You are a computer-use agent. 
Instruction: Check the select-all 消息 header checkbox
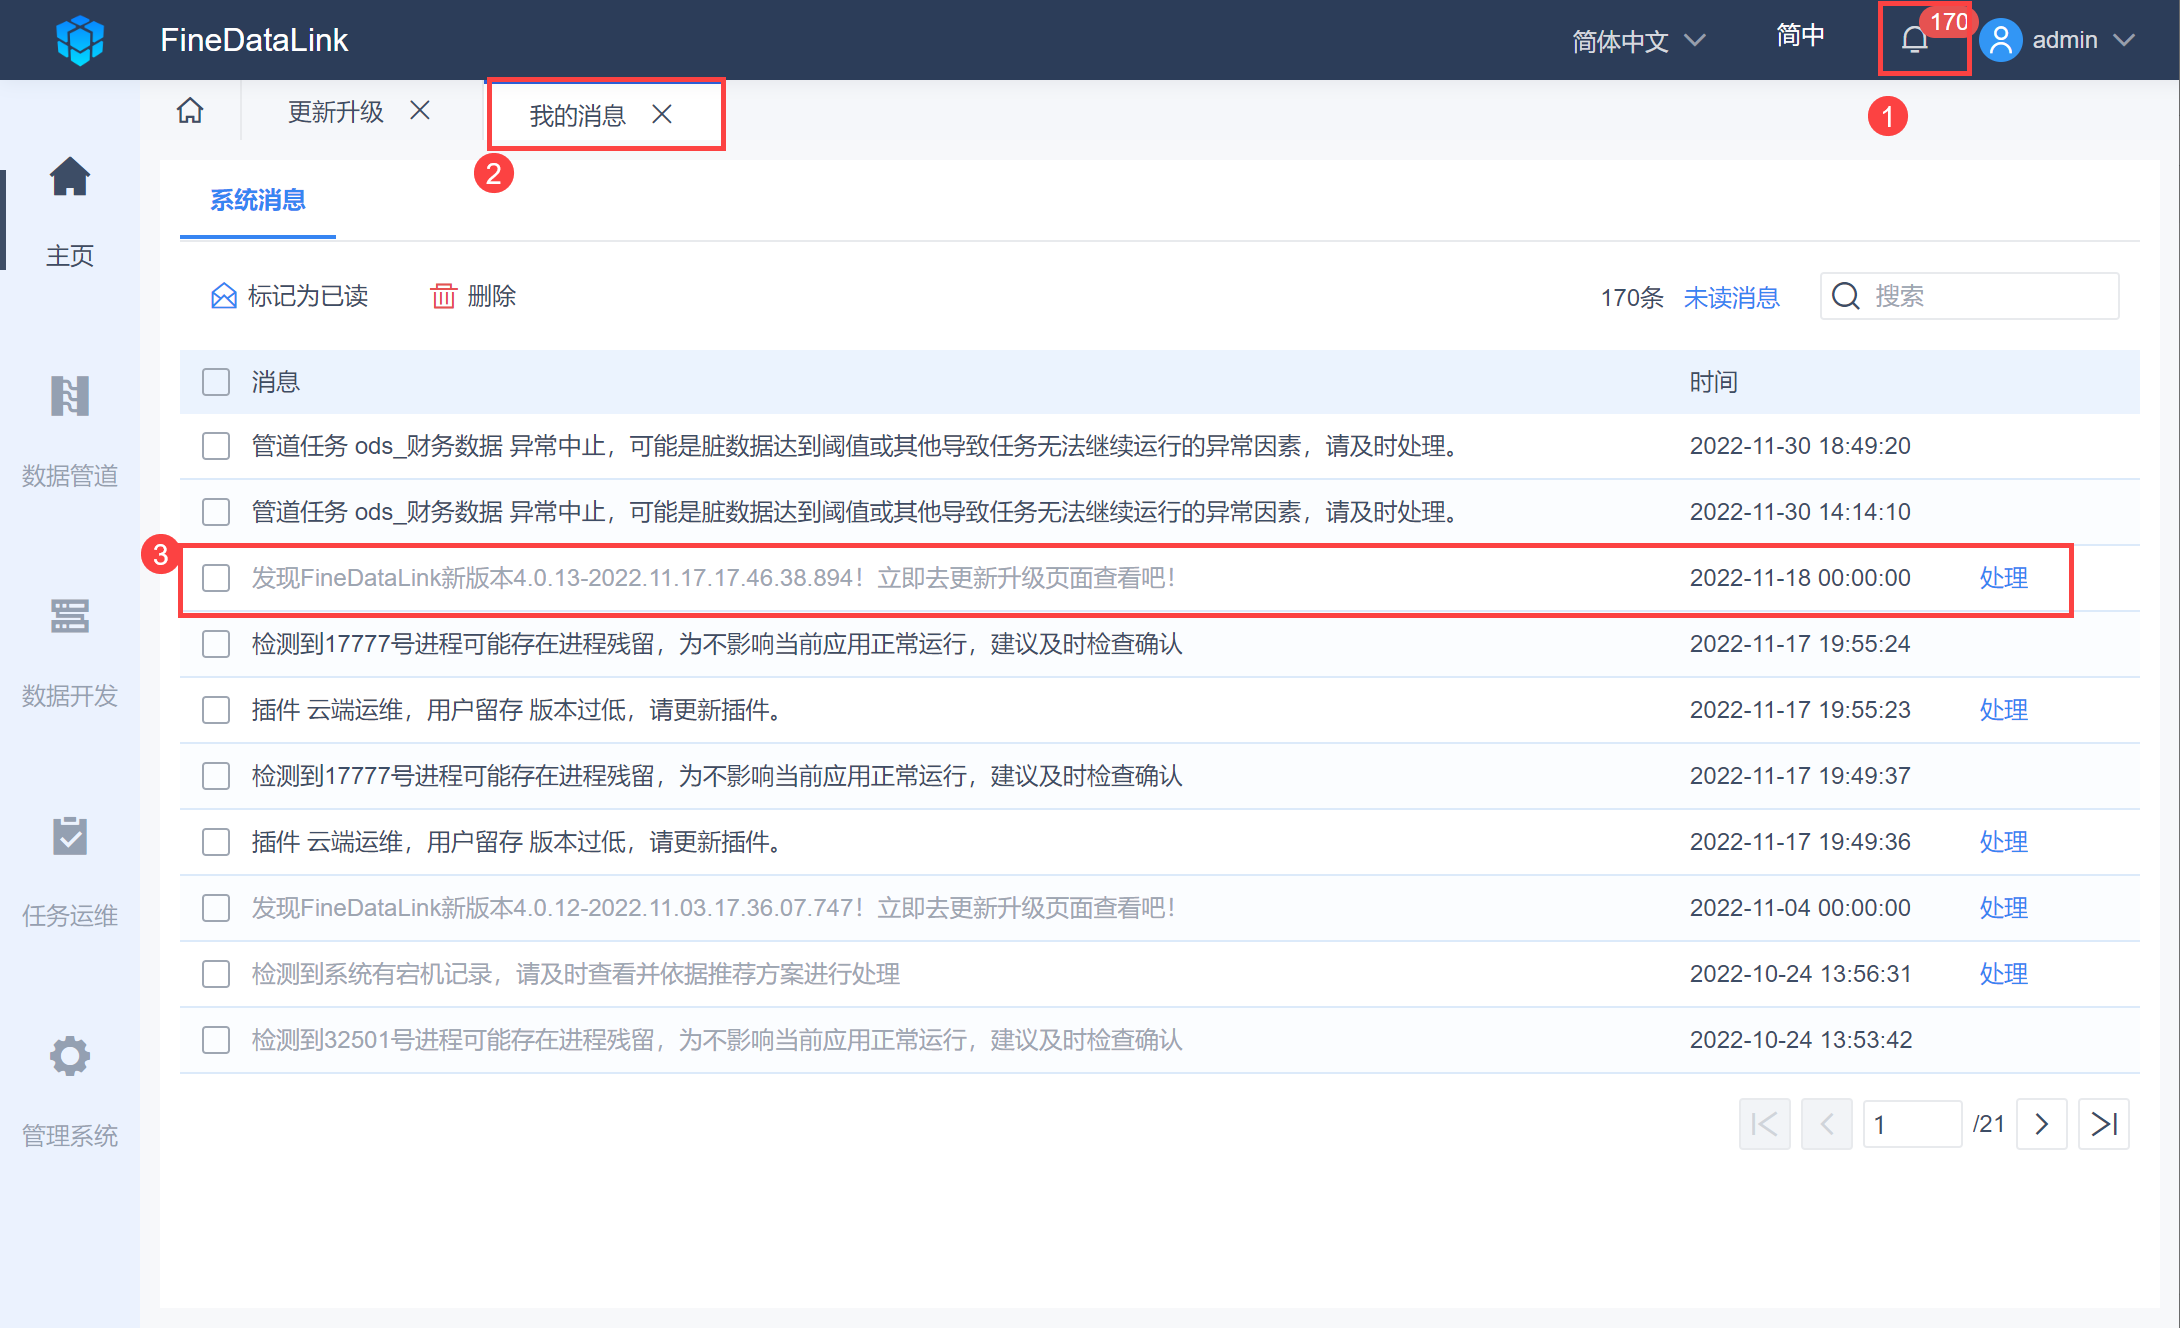216,382
